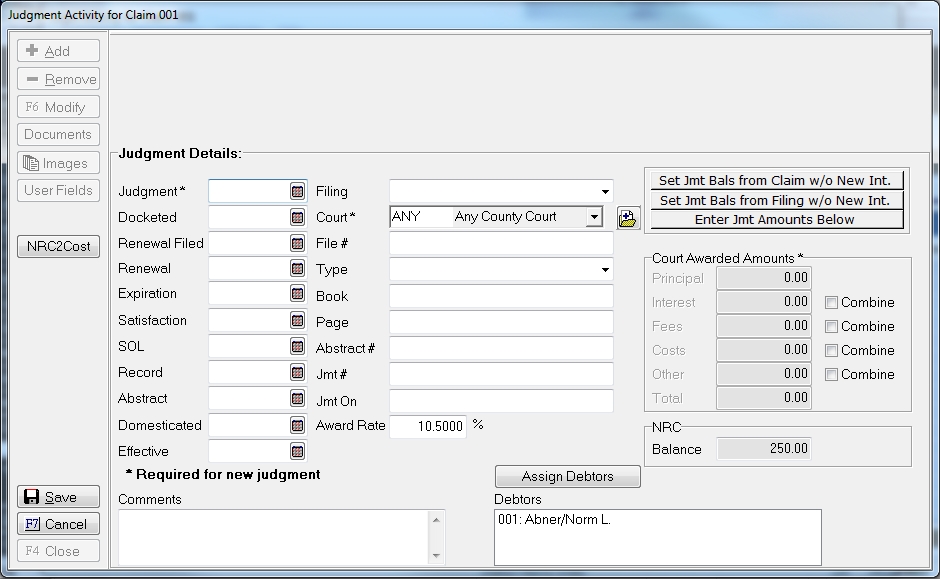Open the Expiration date calendar icon
This screenshot has height=579, width=940.
click(x=297, y=294)
